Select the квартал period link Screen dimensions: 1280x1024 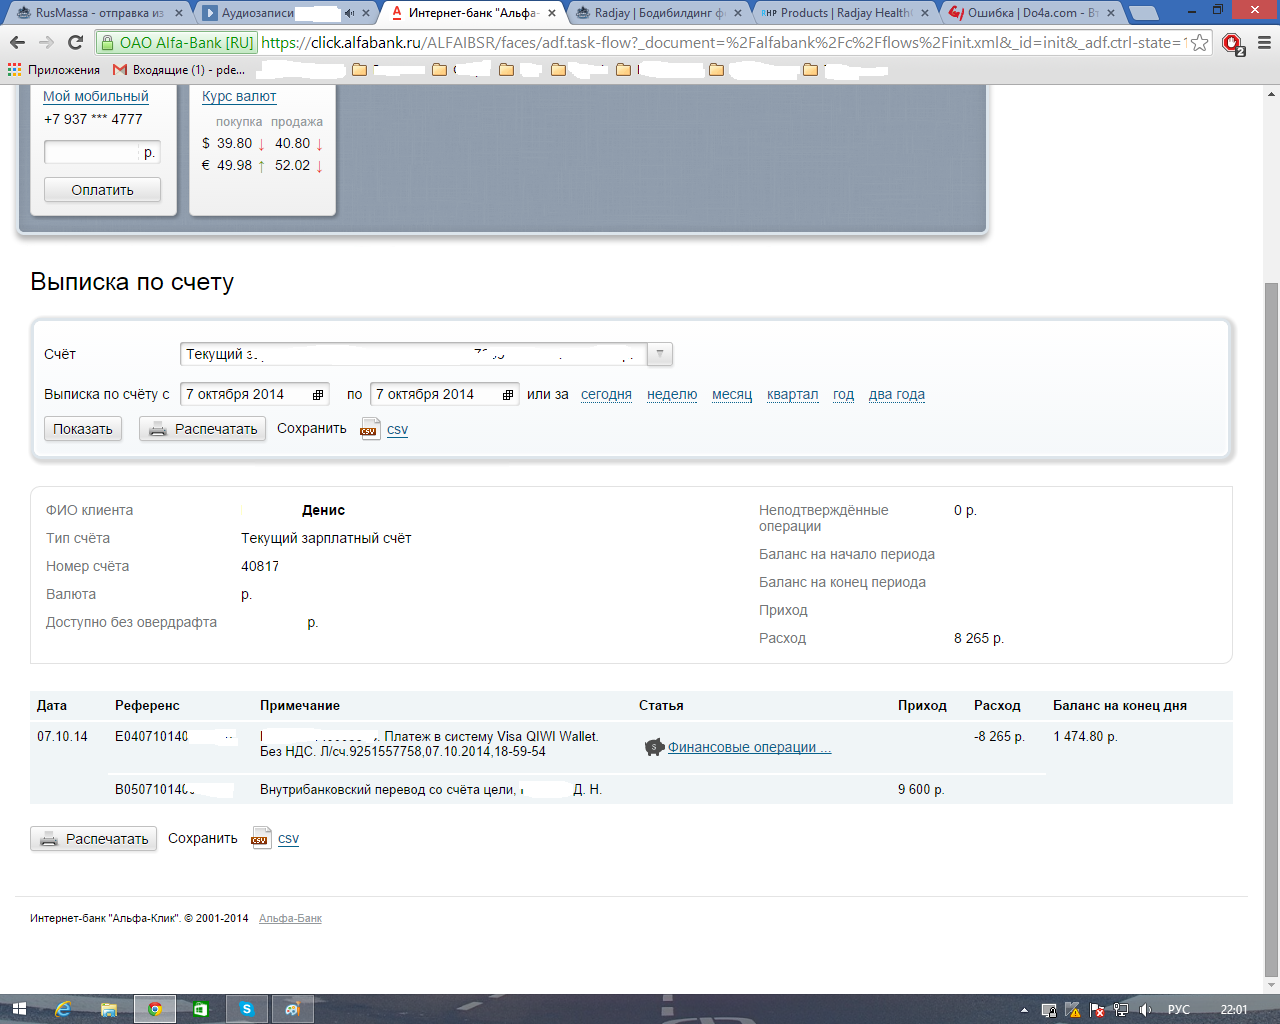792,394
